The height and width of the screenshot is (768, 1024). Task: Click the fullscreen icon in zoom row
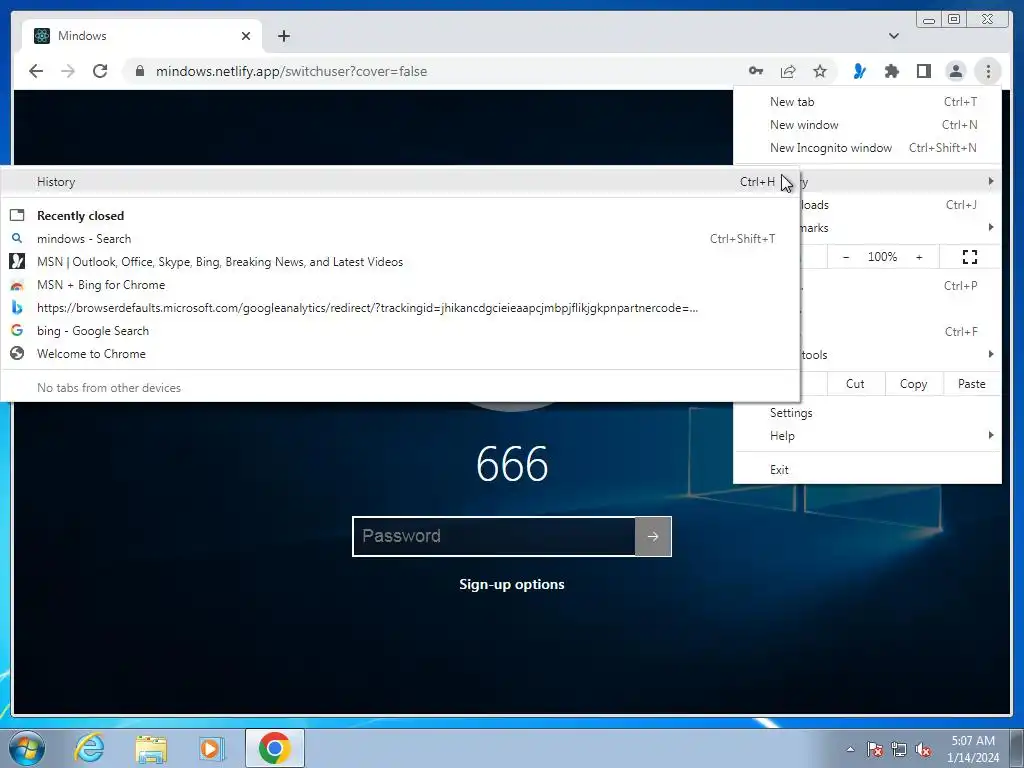pyautogui.click(x=970, y=257)
